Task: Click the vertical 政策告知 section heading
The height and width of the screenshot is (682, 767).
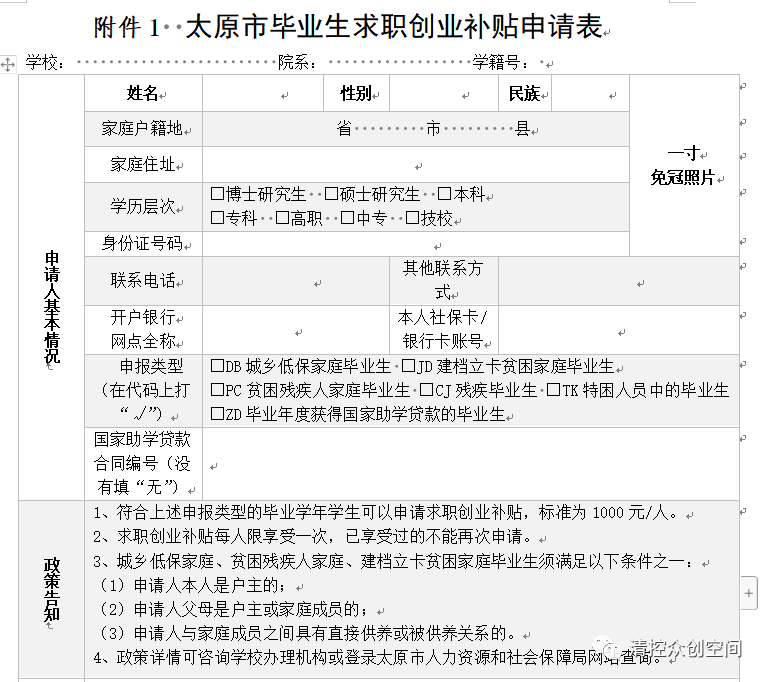Action: 52,590
